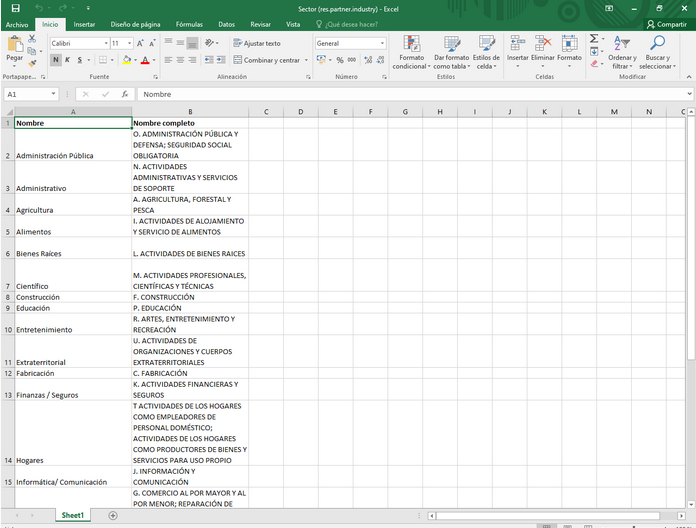
Task: Click Insertar cells button
Action: pos(518,52)
